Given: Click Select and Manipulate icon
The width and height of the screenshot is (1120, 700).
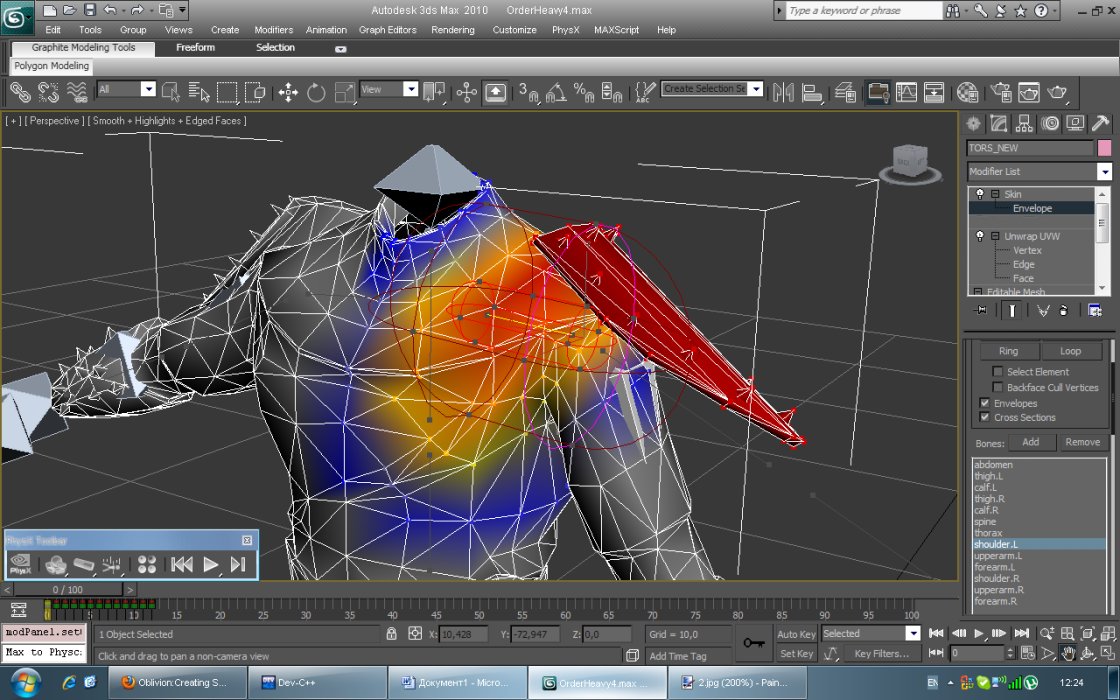Looking at the screenshot, I should 466,92.
